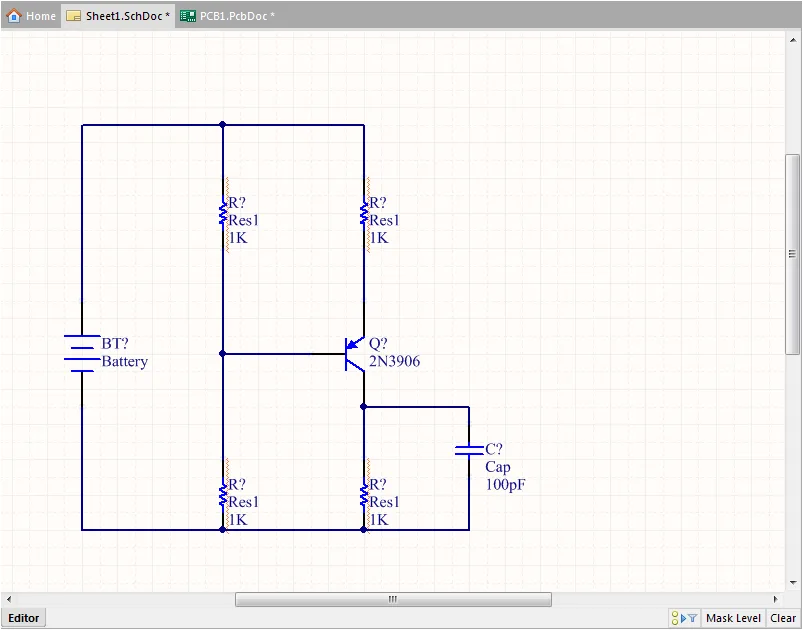
Task: Select lower resistor symbol of the base divider
Action: tap(223, 495)
